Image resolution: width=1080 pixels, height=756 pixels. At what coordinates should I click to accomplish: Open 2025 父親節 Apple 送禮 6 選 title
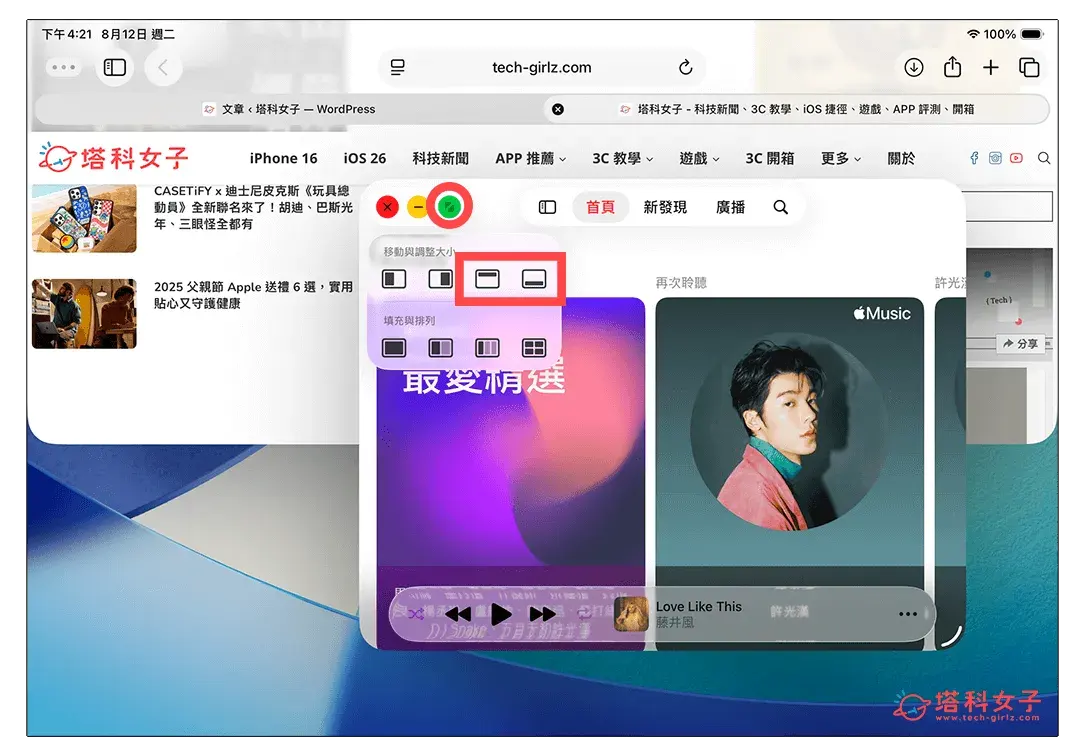253,295
